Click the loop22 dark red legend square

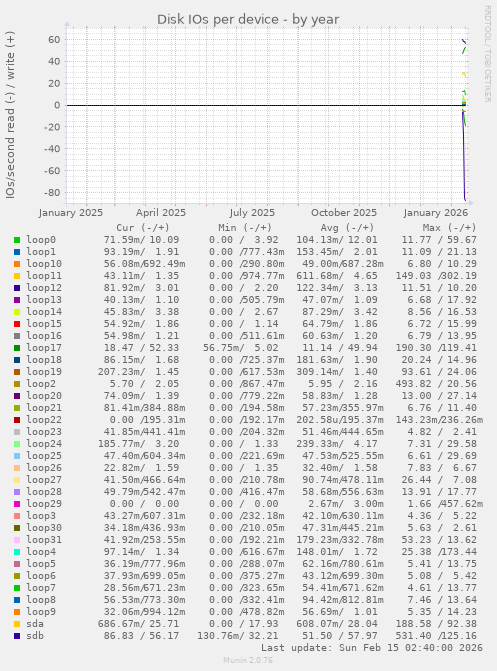pos(17,420)
